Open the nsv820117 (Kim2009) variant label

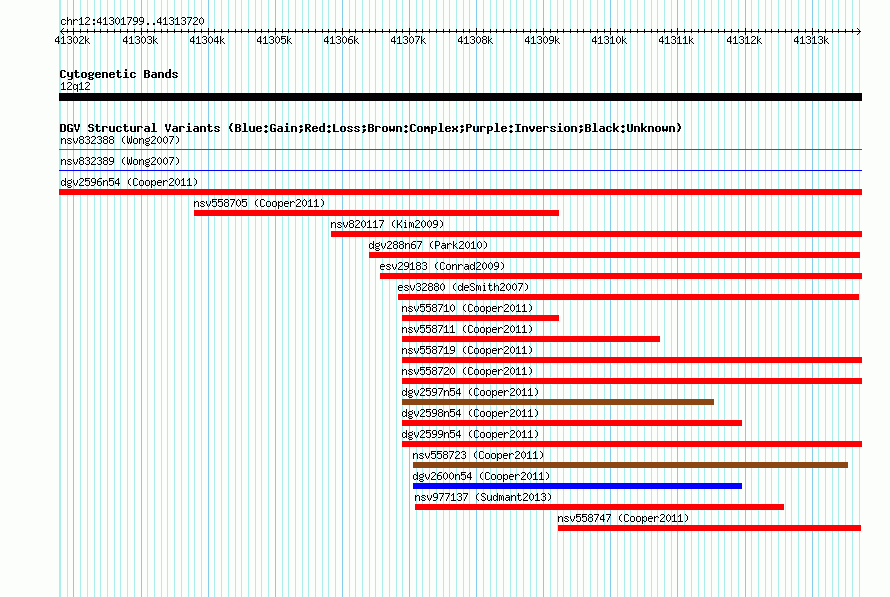coord(387,224)
